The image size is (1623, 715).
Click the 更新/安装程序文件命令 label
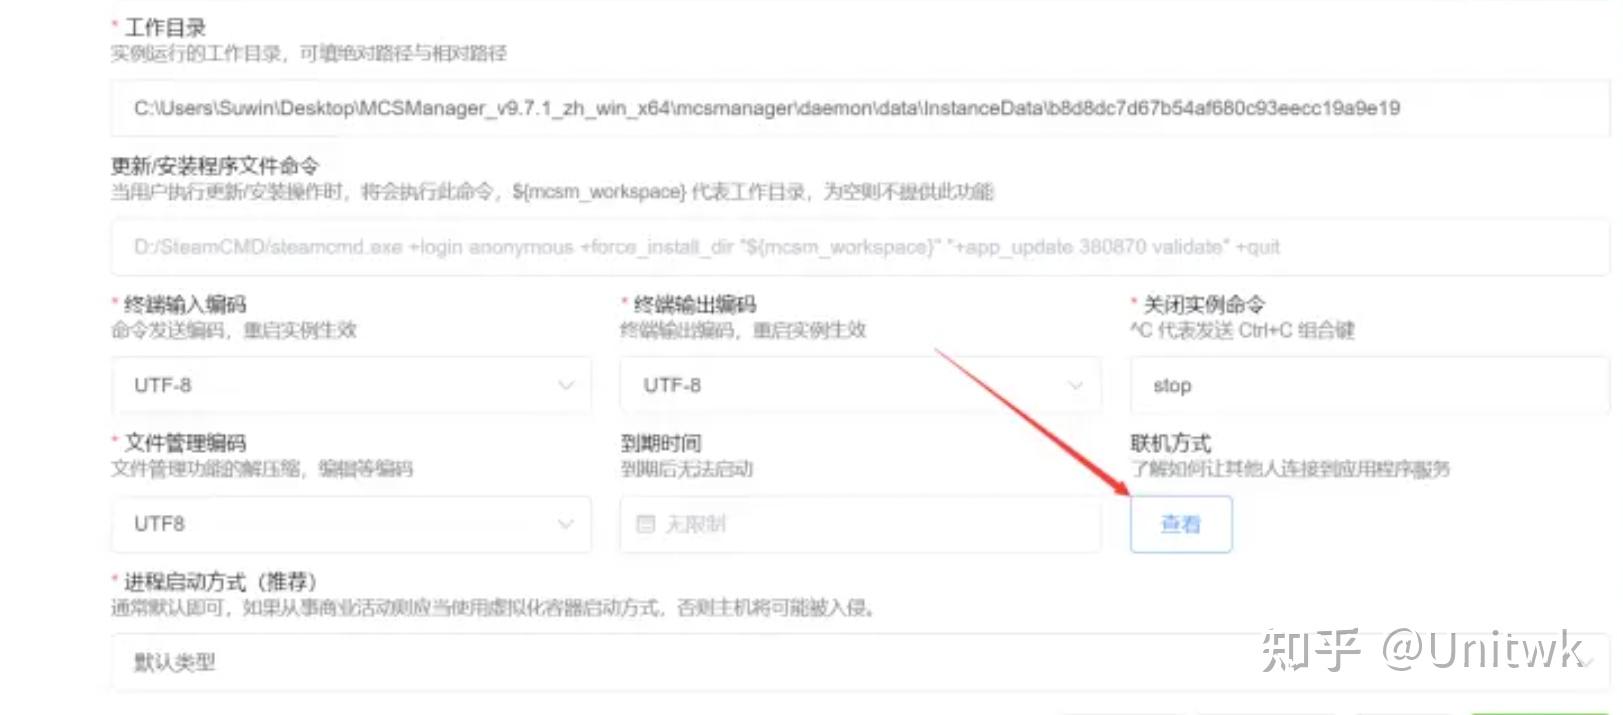tap(215, 166)
